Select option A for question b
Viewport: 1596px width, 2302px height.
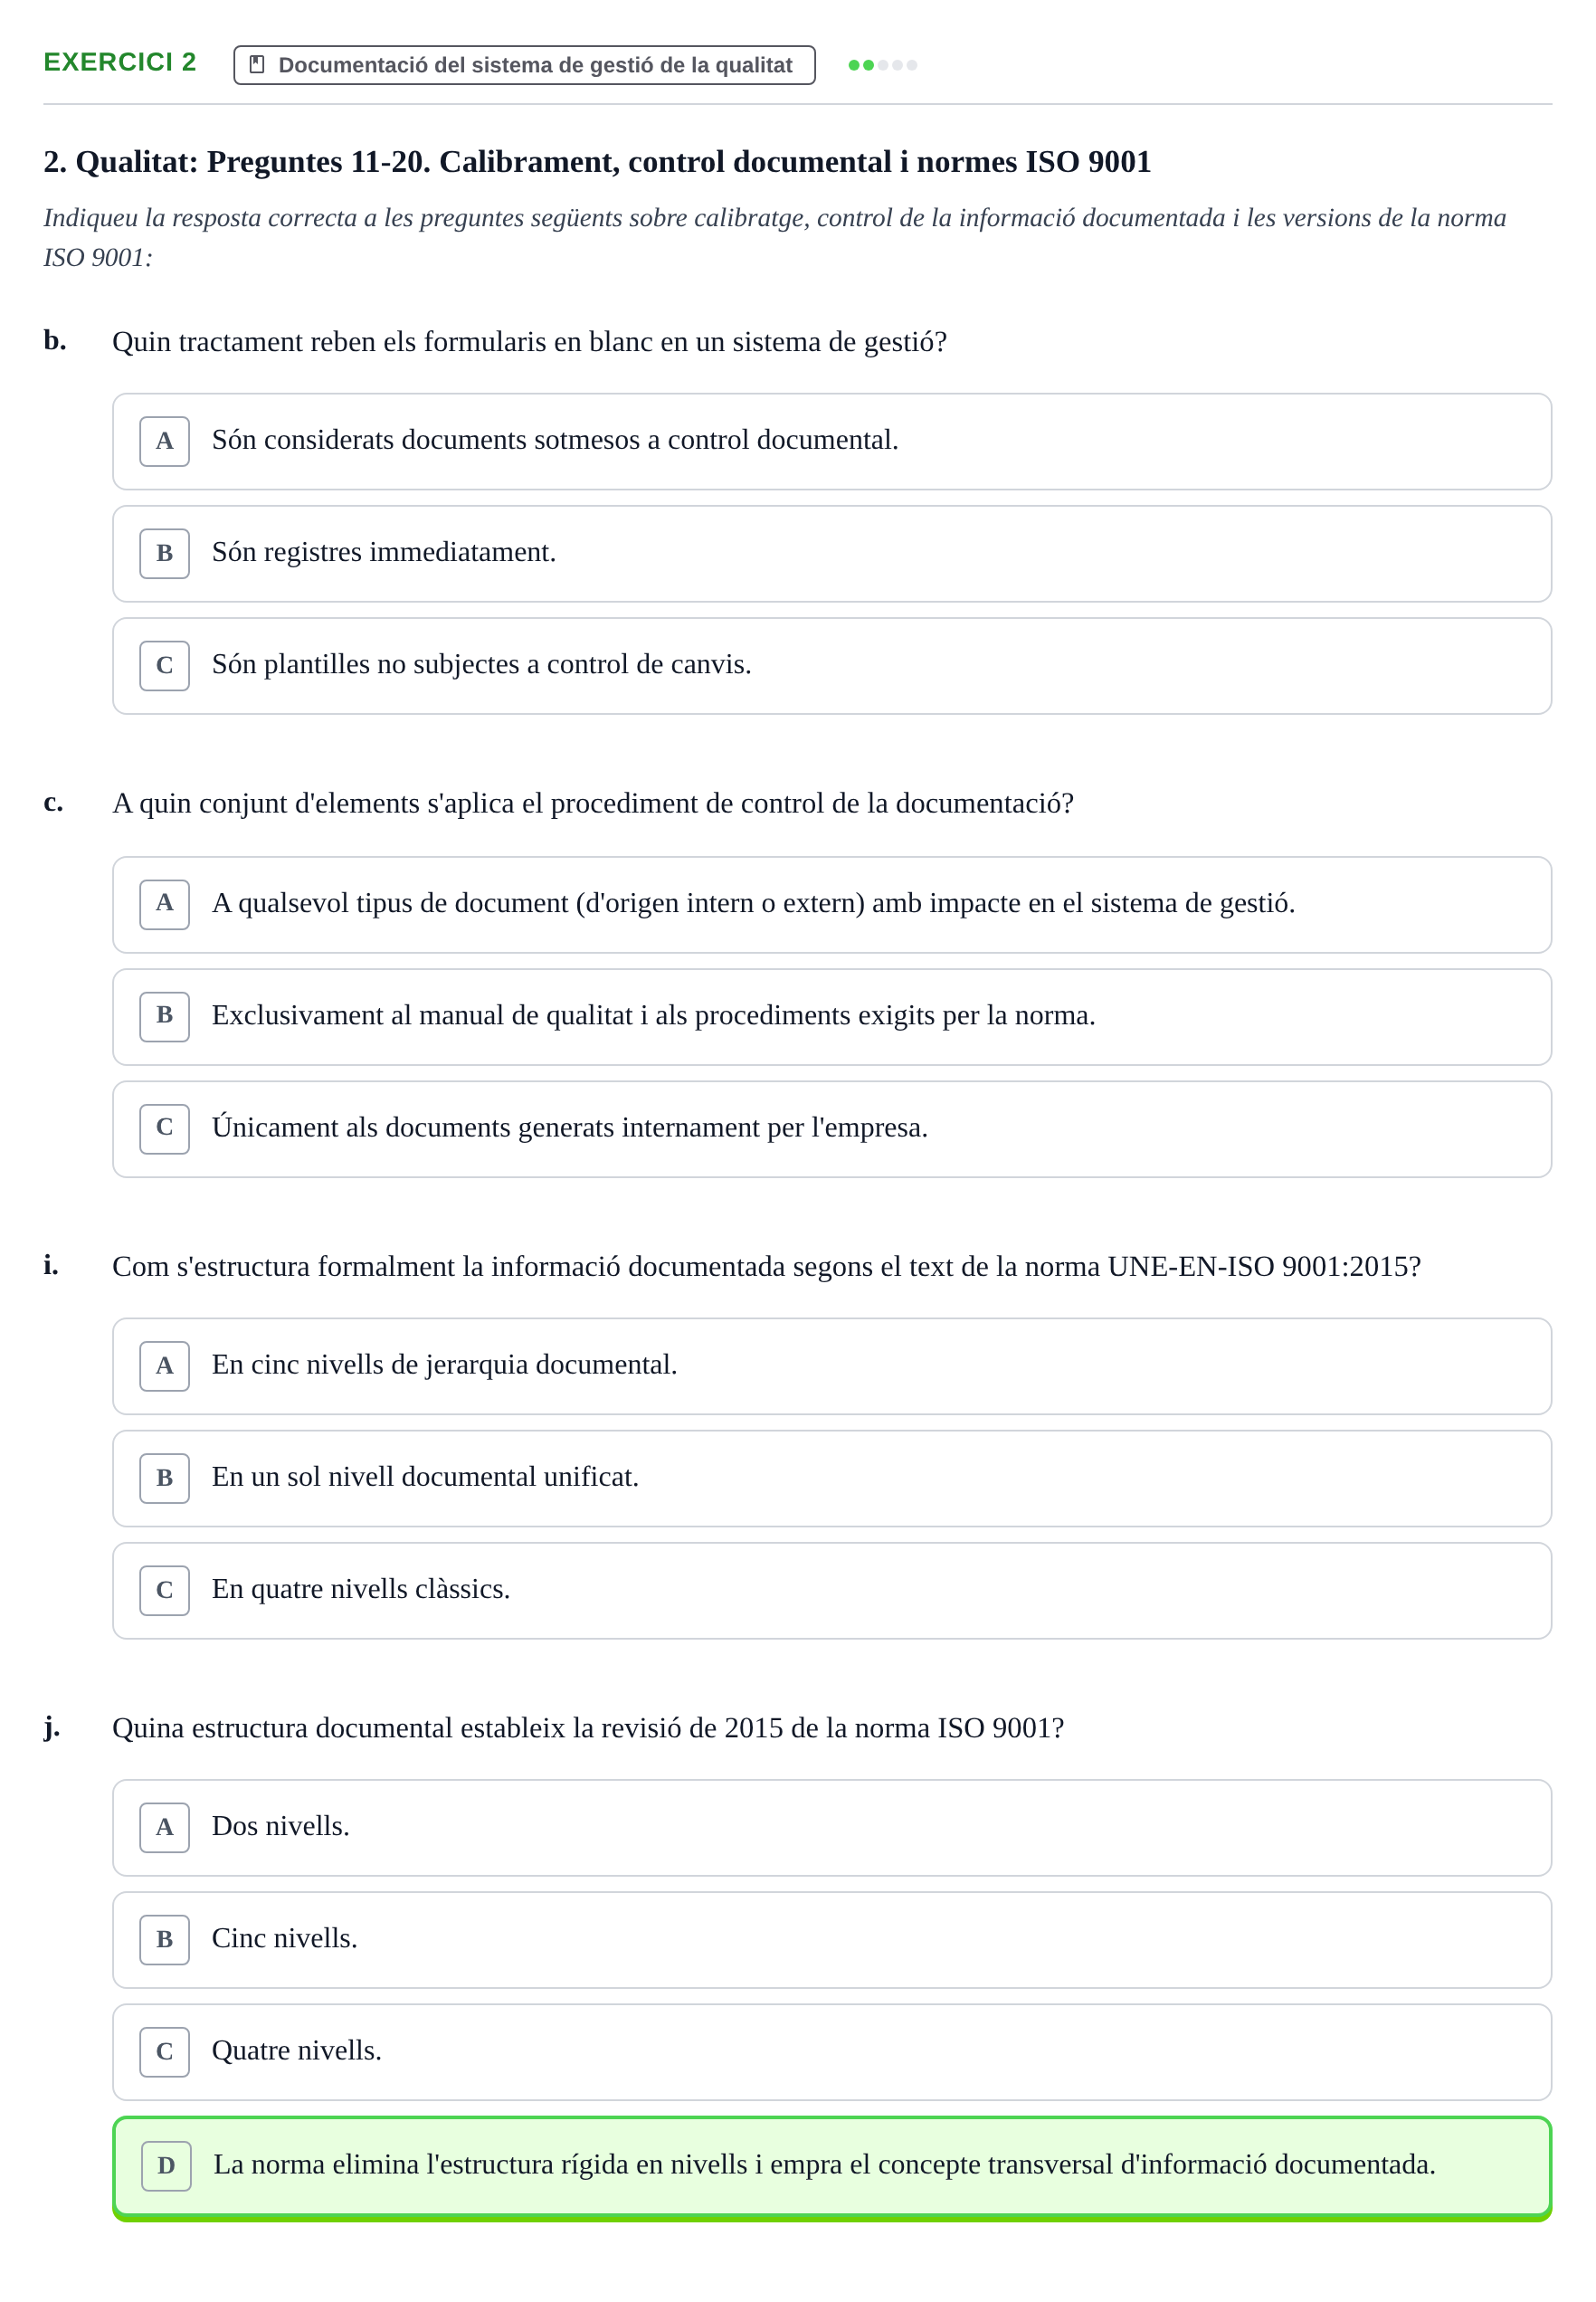831,441
